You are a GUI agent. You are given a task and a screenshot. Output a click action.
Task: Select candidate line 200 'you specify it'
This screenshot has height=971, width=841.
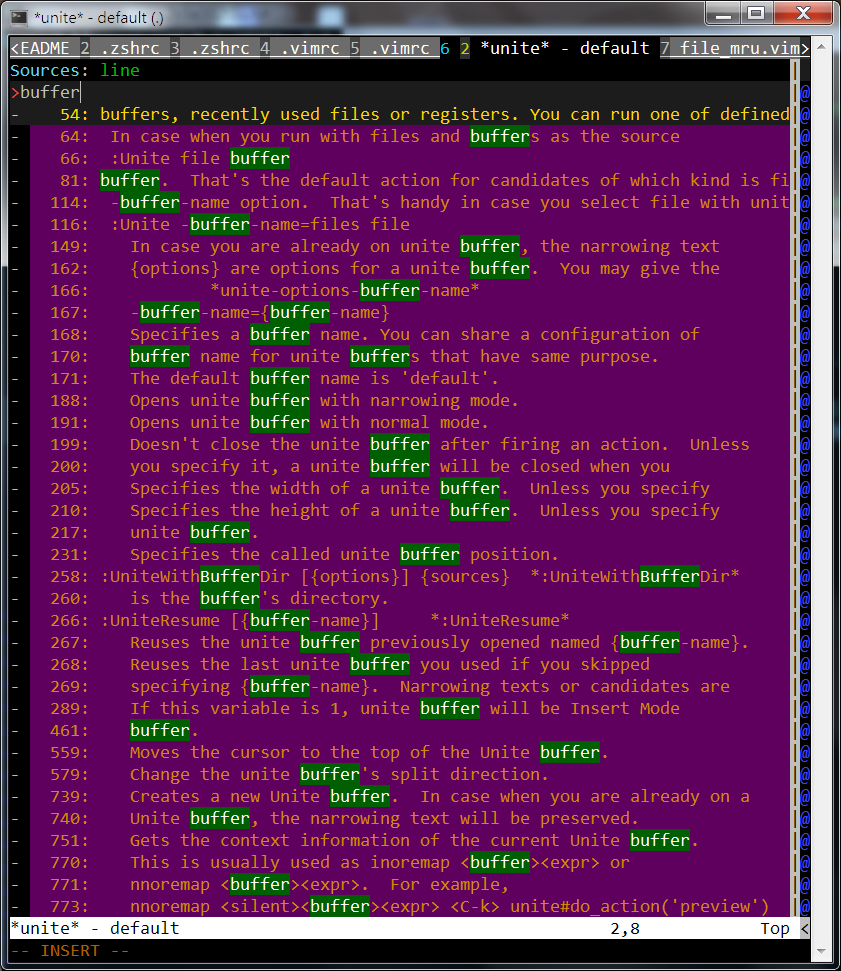coord(400,466)
